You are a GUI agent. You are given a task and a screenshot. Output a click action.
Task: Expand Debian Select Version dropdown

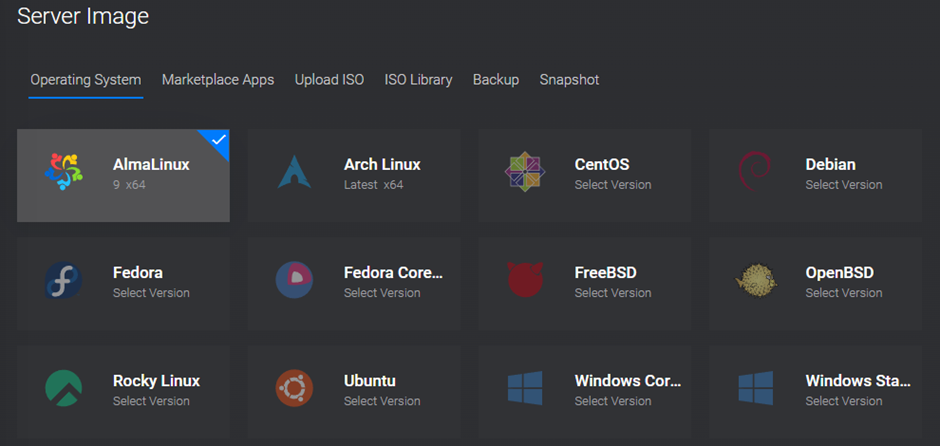[x=843, y=185]
